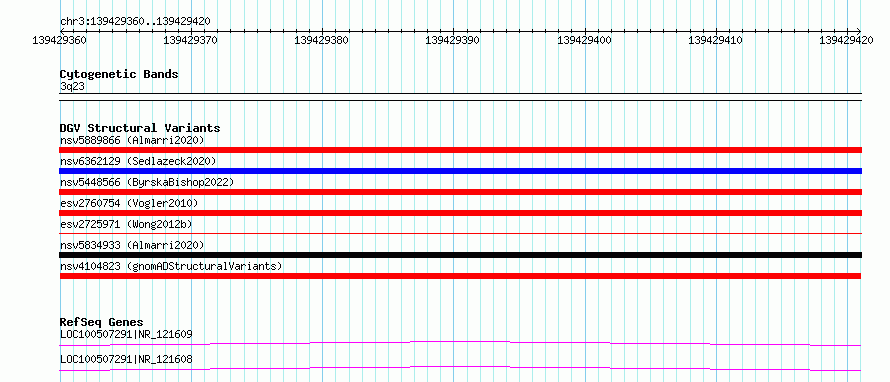Open LOC100507291|NR_121609 gene label

[x=126, y=334]
